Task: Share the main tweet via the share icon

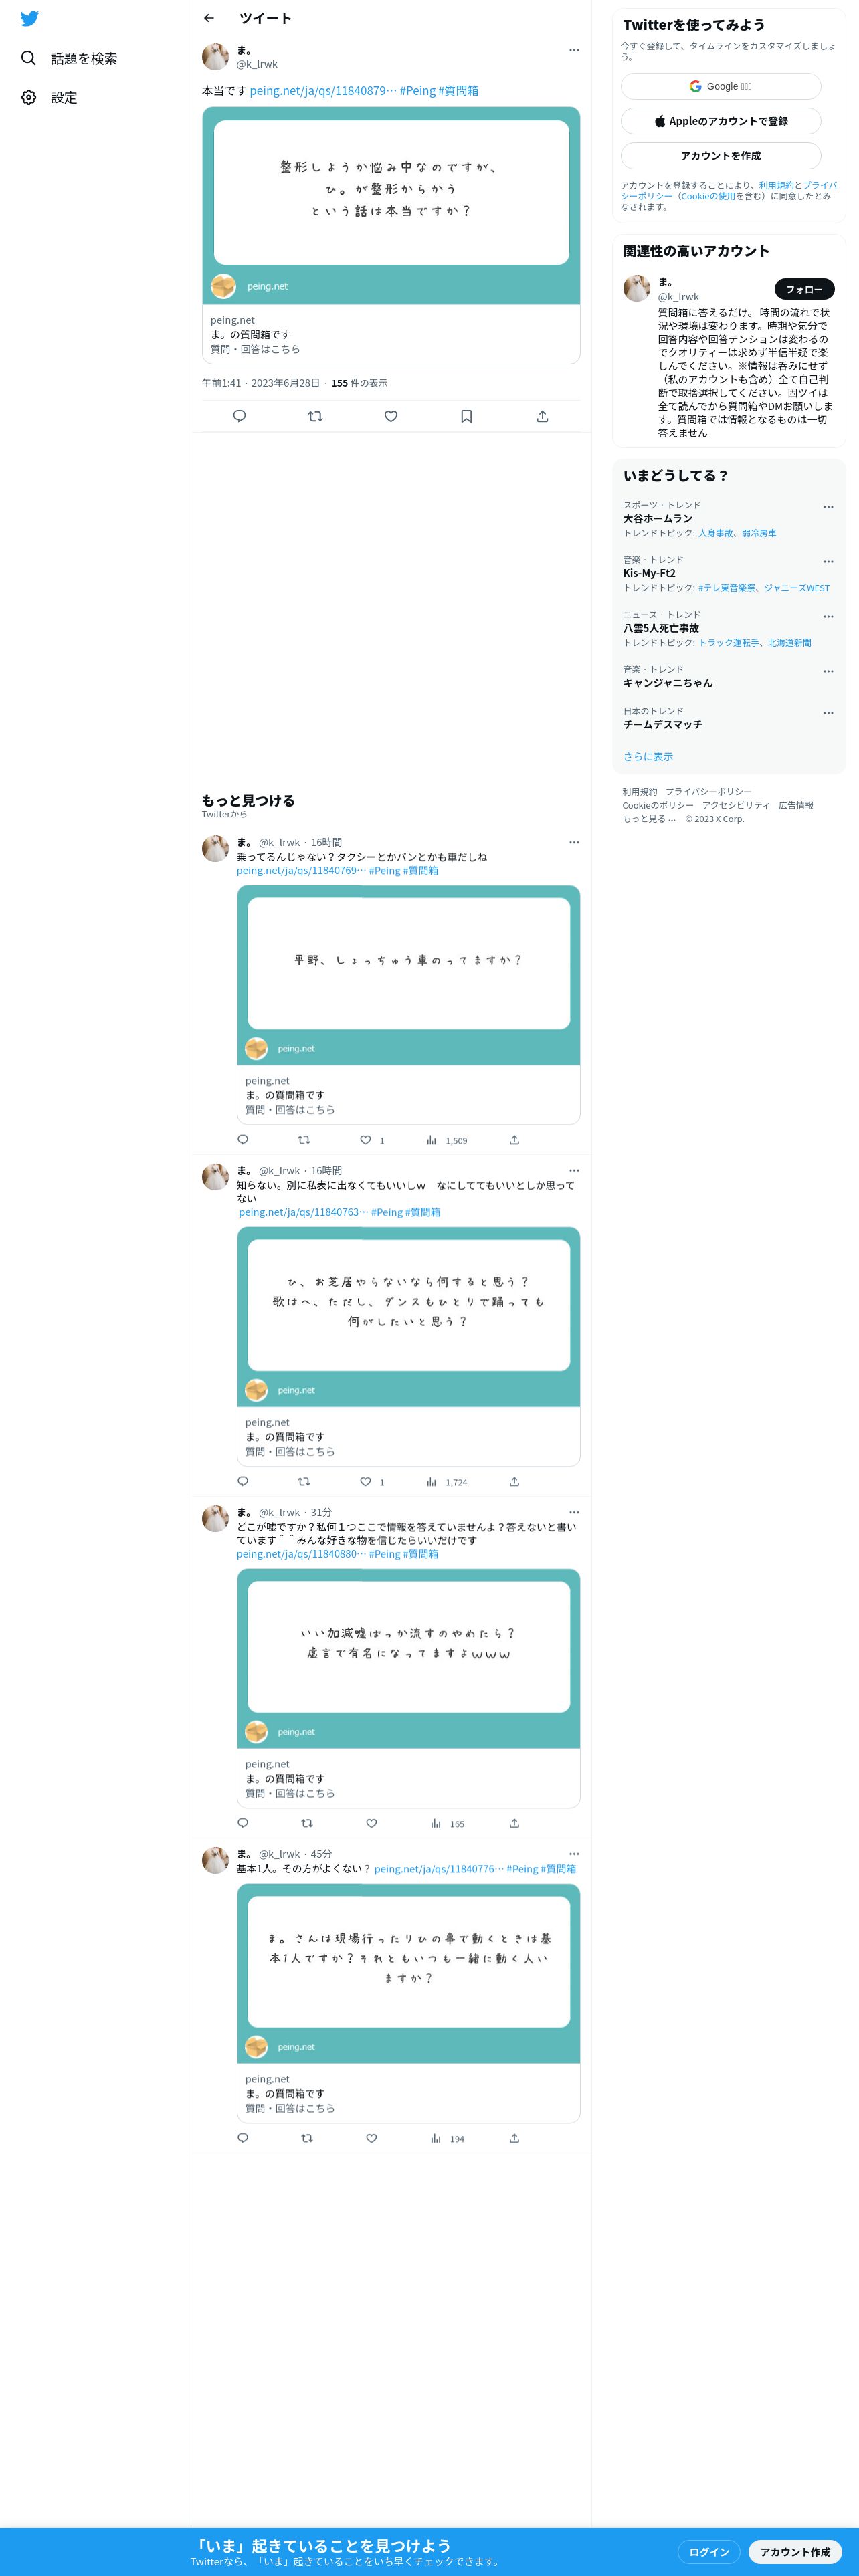Action: (x=542, y=416)
